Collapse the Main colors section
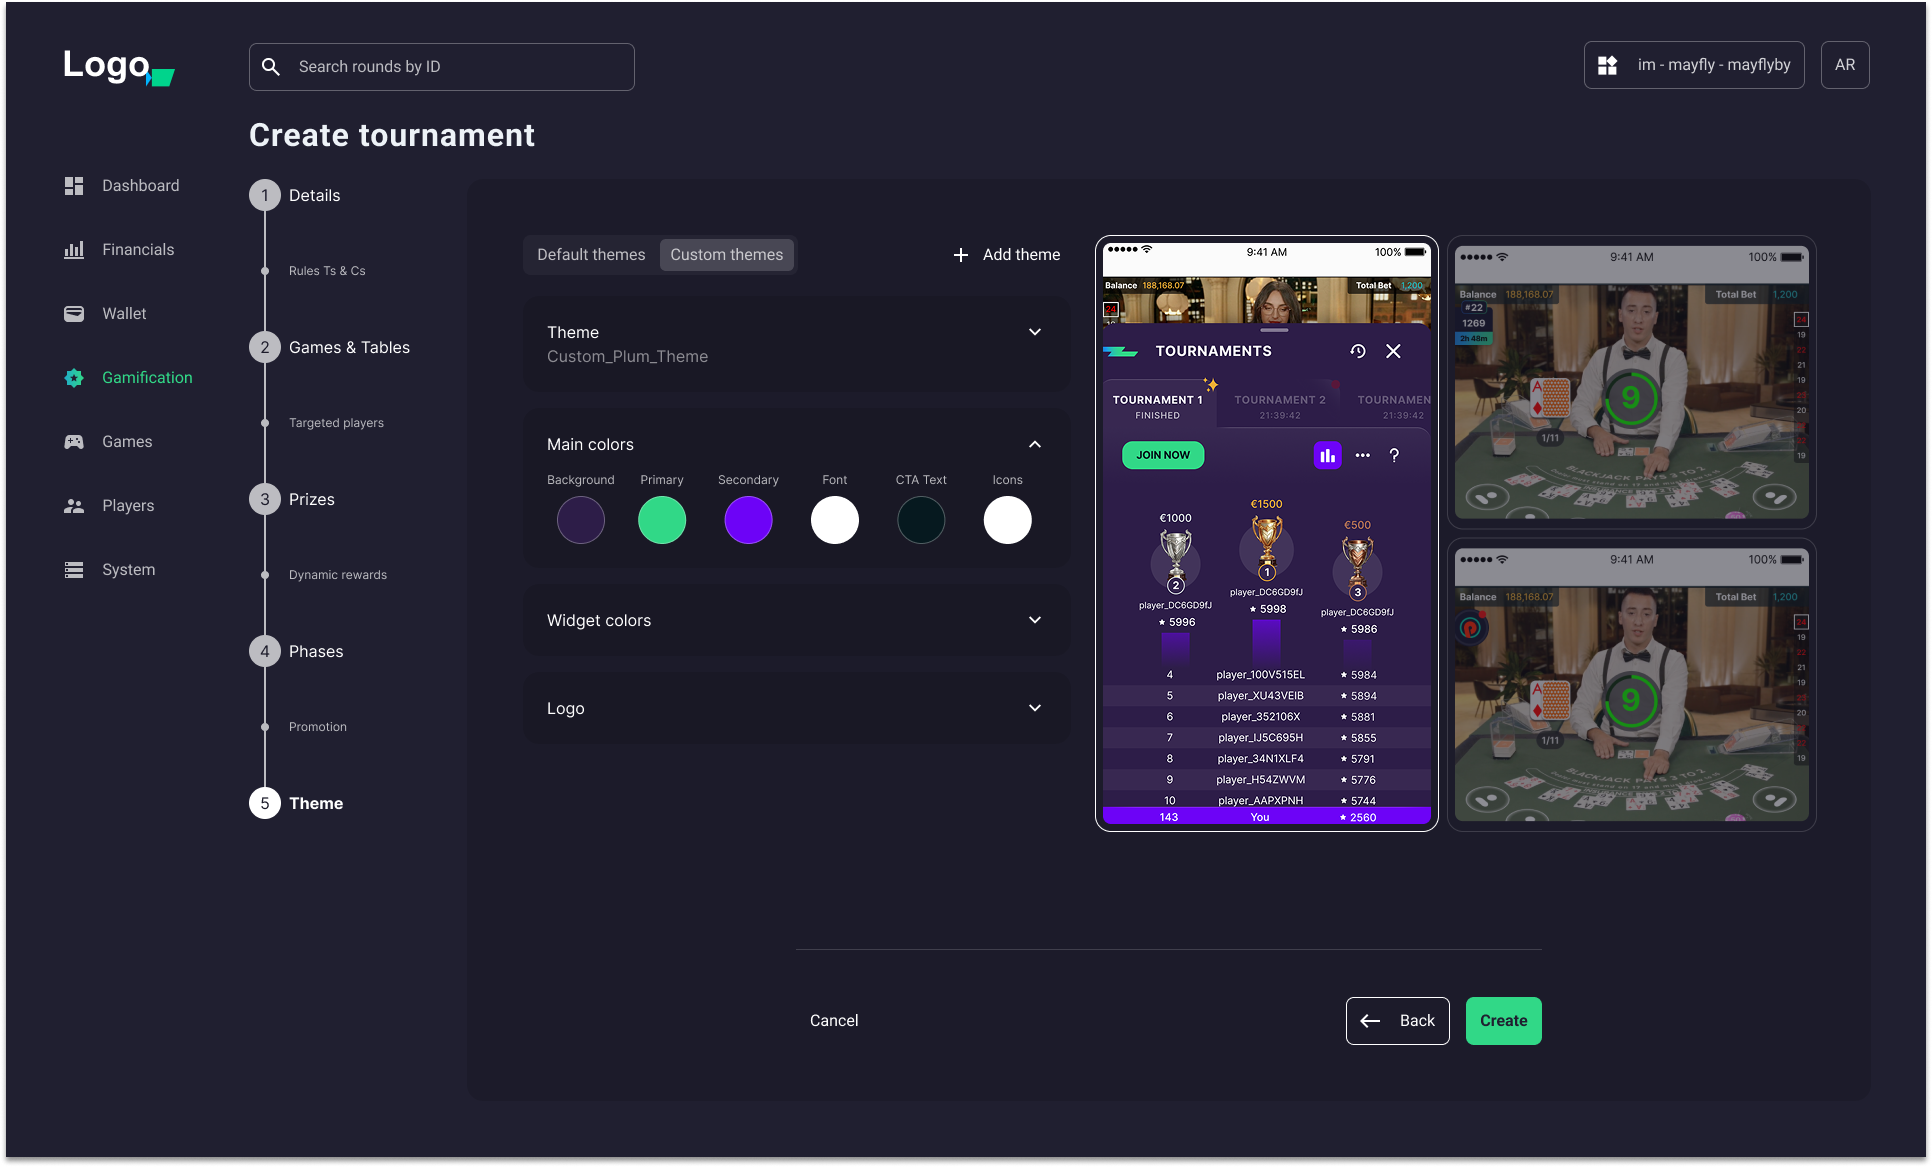Screen dimensions: 1932x1167 [x=1035, y=443]
